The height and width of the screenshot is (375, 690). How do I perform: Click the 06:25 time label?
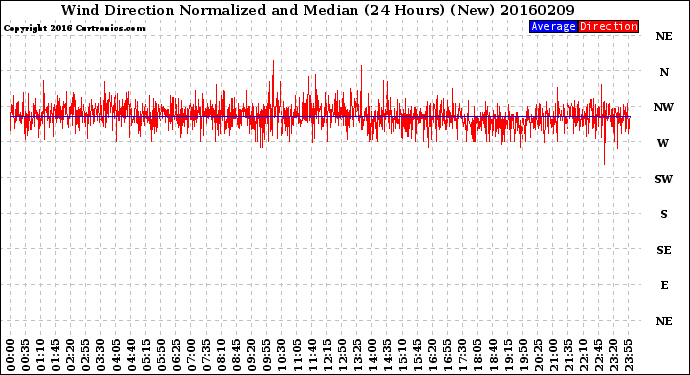tap(176, 355)
